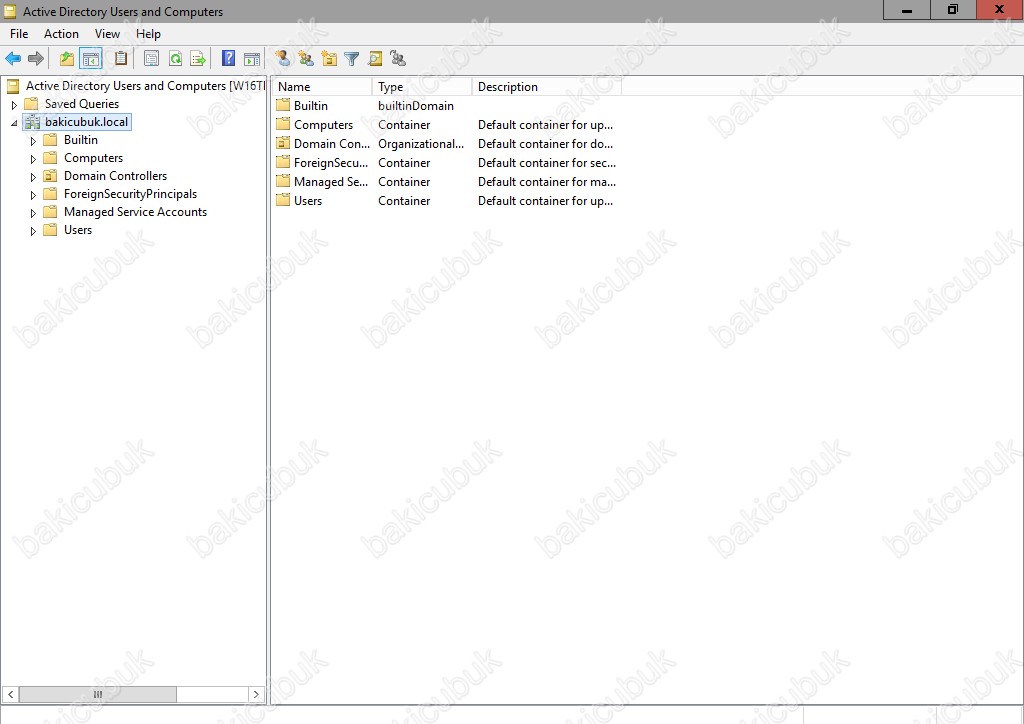Open the View menu
This screenshot has height=724, width=1024.
107,34
